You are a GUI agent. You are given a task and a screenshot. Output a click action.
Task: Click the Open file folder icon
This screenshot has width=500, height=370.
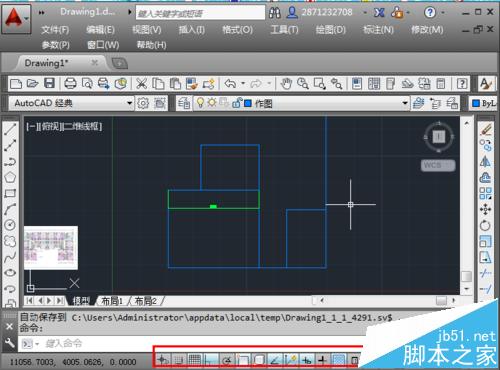click(32, 83)
